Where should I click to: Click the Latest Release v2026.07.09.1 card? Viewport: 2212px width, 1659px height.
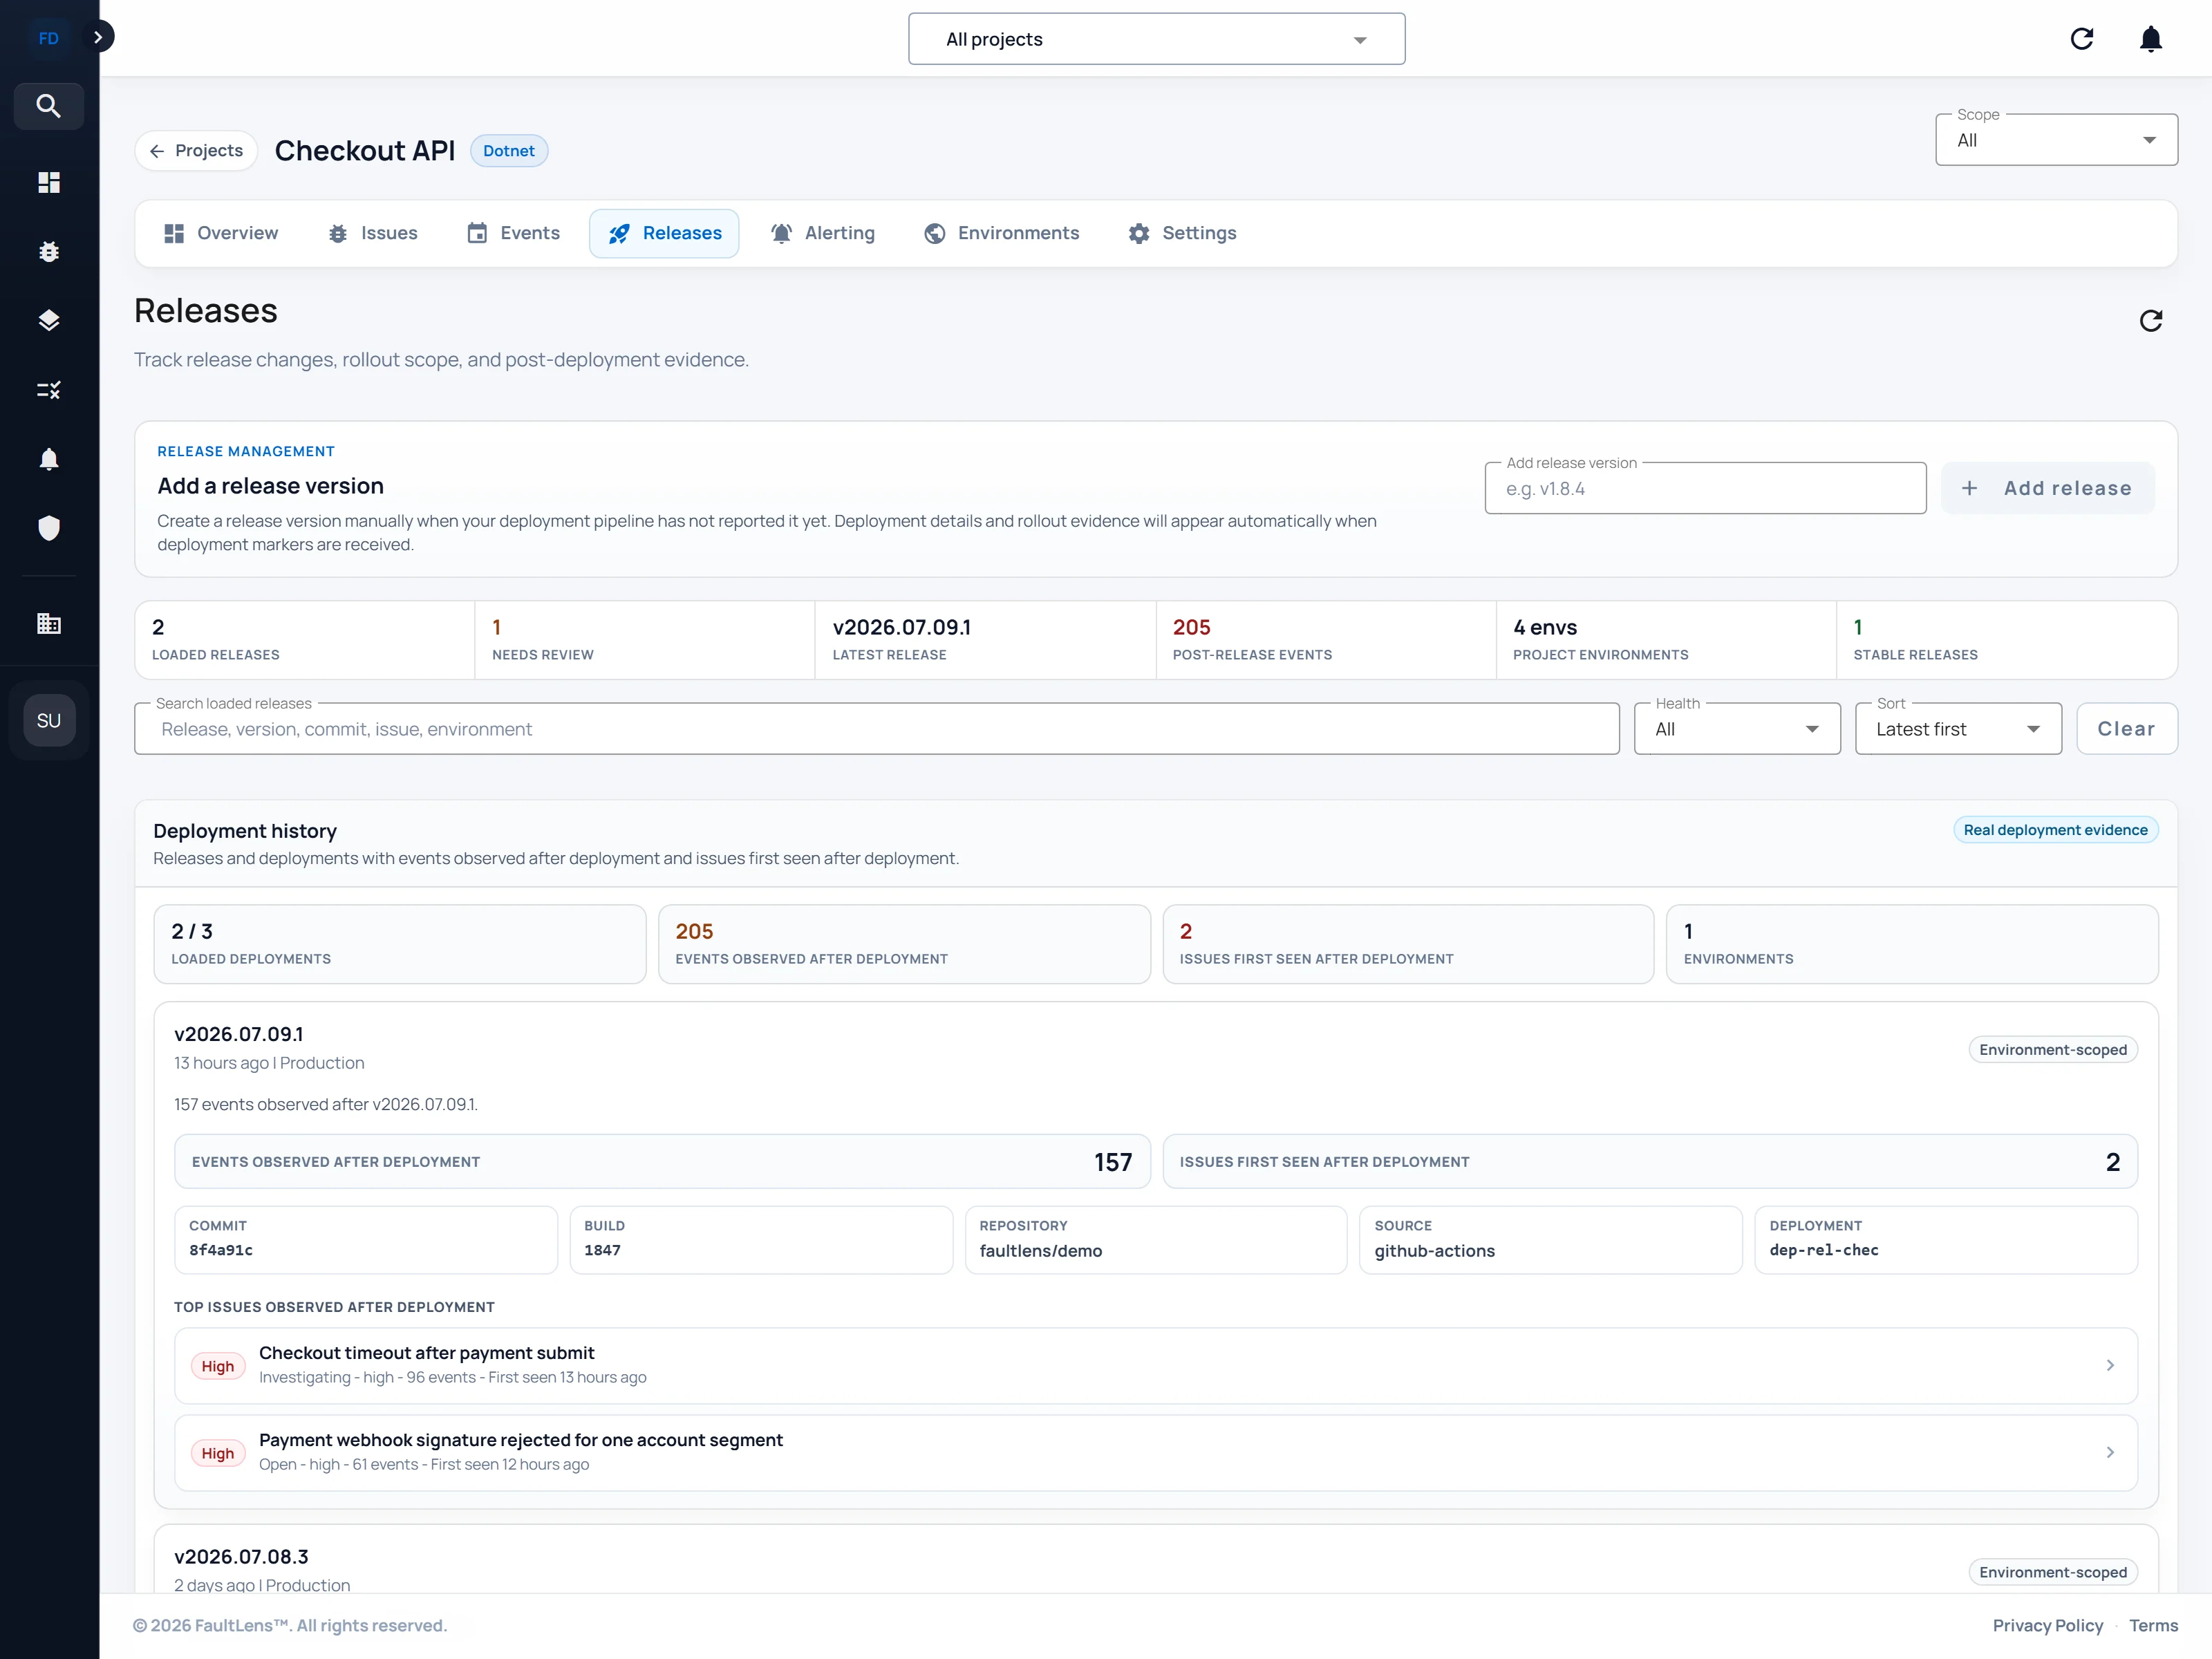985,640
